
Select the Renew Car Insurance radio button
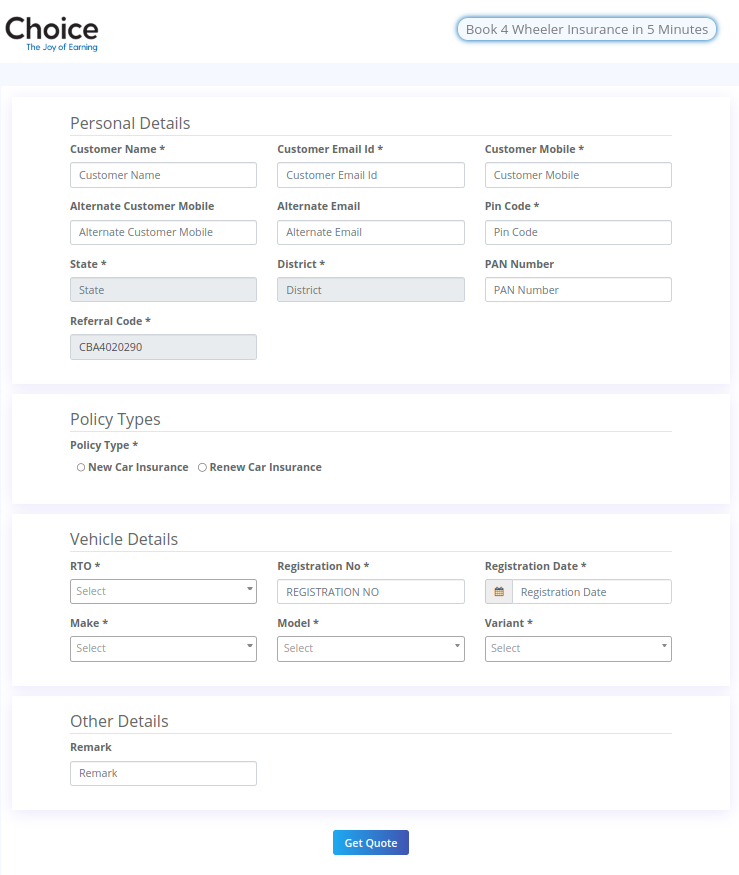tap(202, 467)
